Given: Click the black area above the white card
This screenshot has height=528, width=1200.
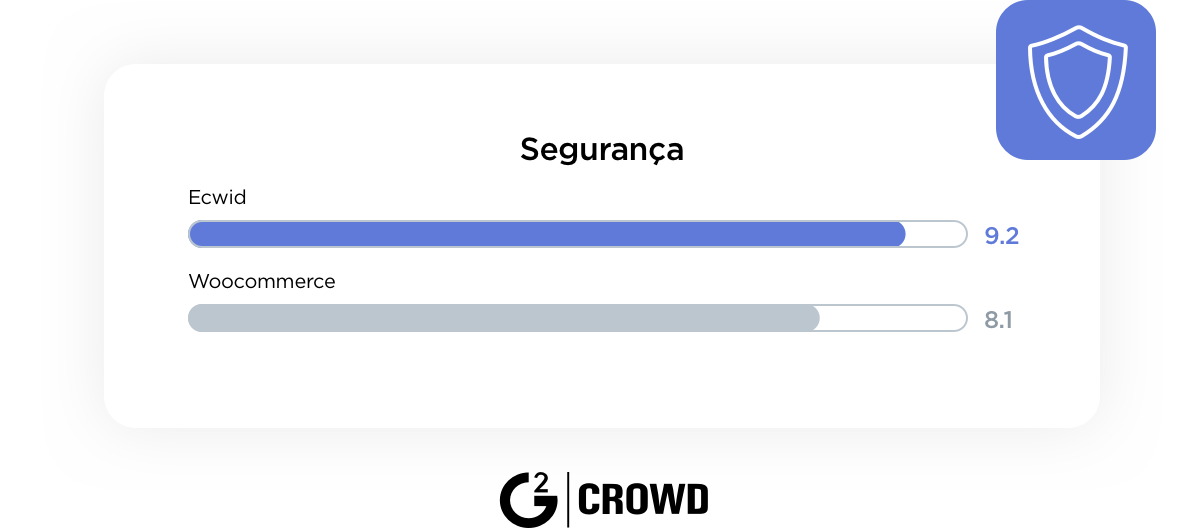Looking at the screenshot, I should point(500,30).
